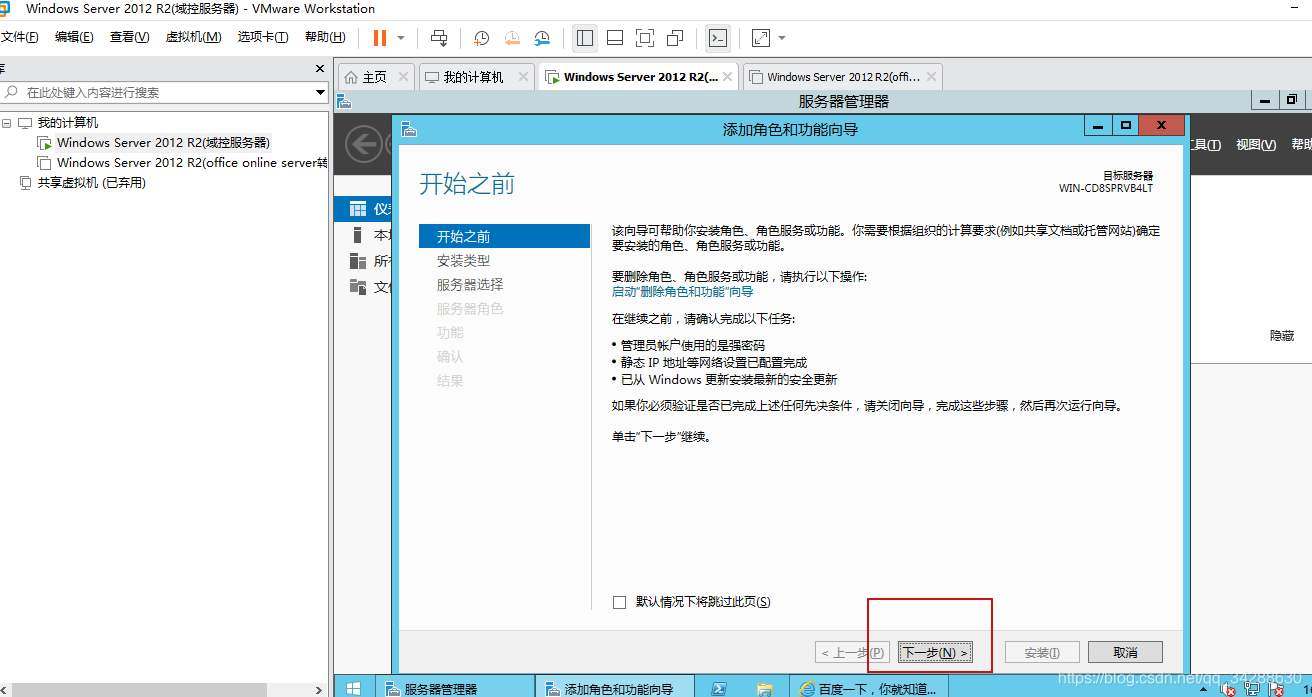Click the file services icon in Server Manager

(x=358, y=287)
